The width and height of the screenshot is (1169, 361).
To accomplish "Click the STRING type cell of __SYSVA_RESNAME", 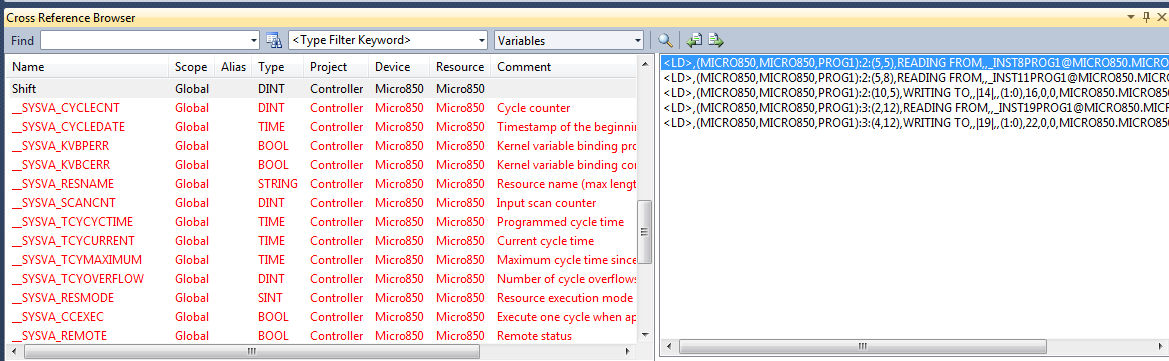I will (278, 183).
